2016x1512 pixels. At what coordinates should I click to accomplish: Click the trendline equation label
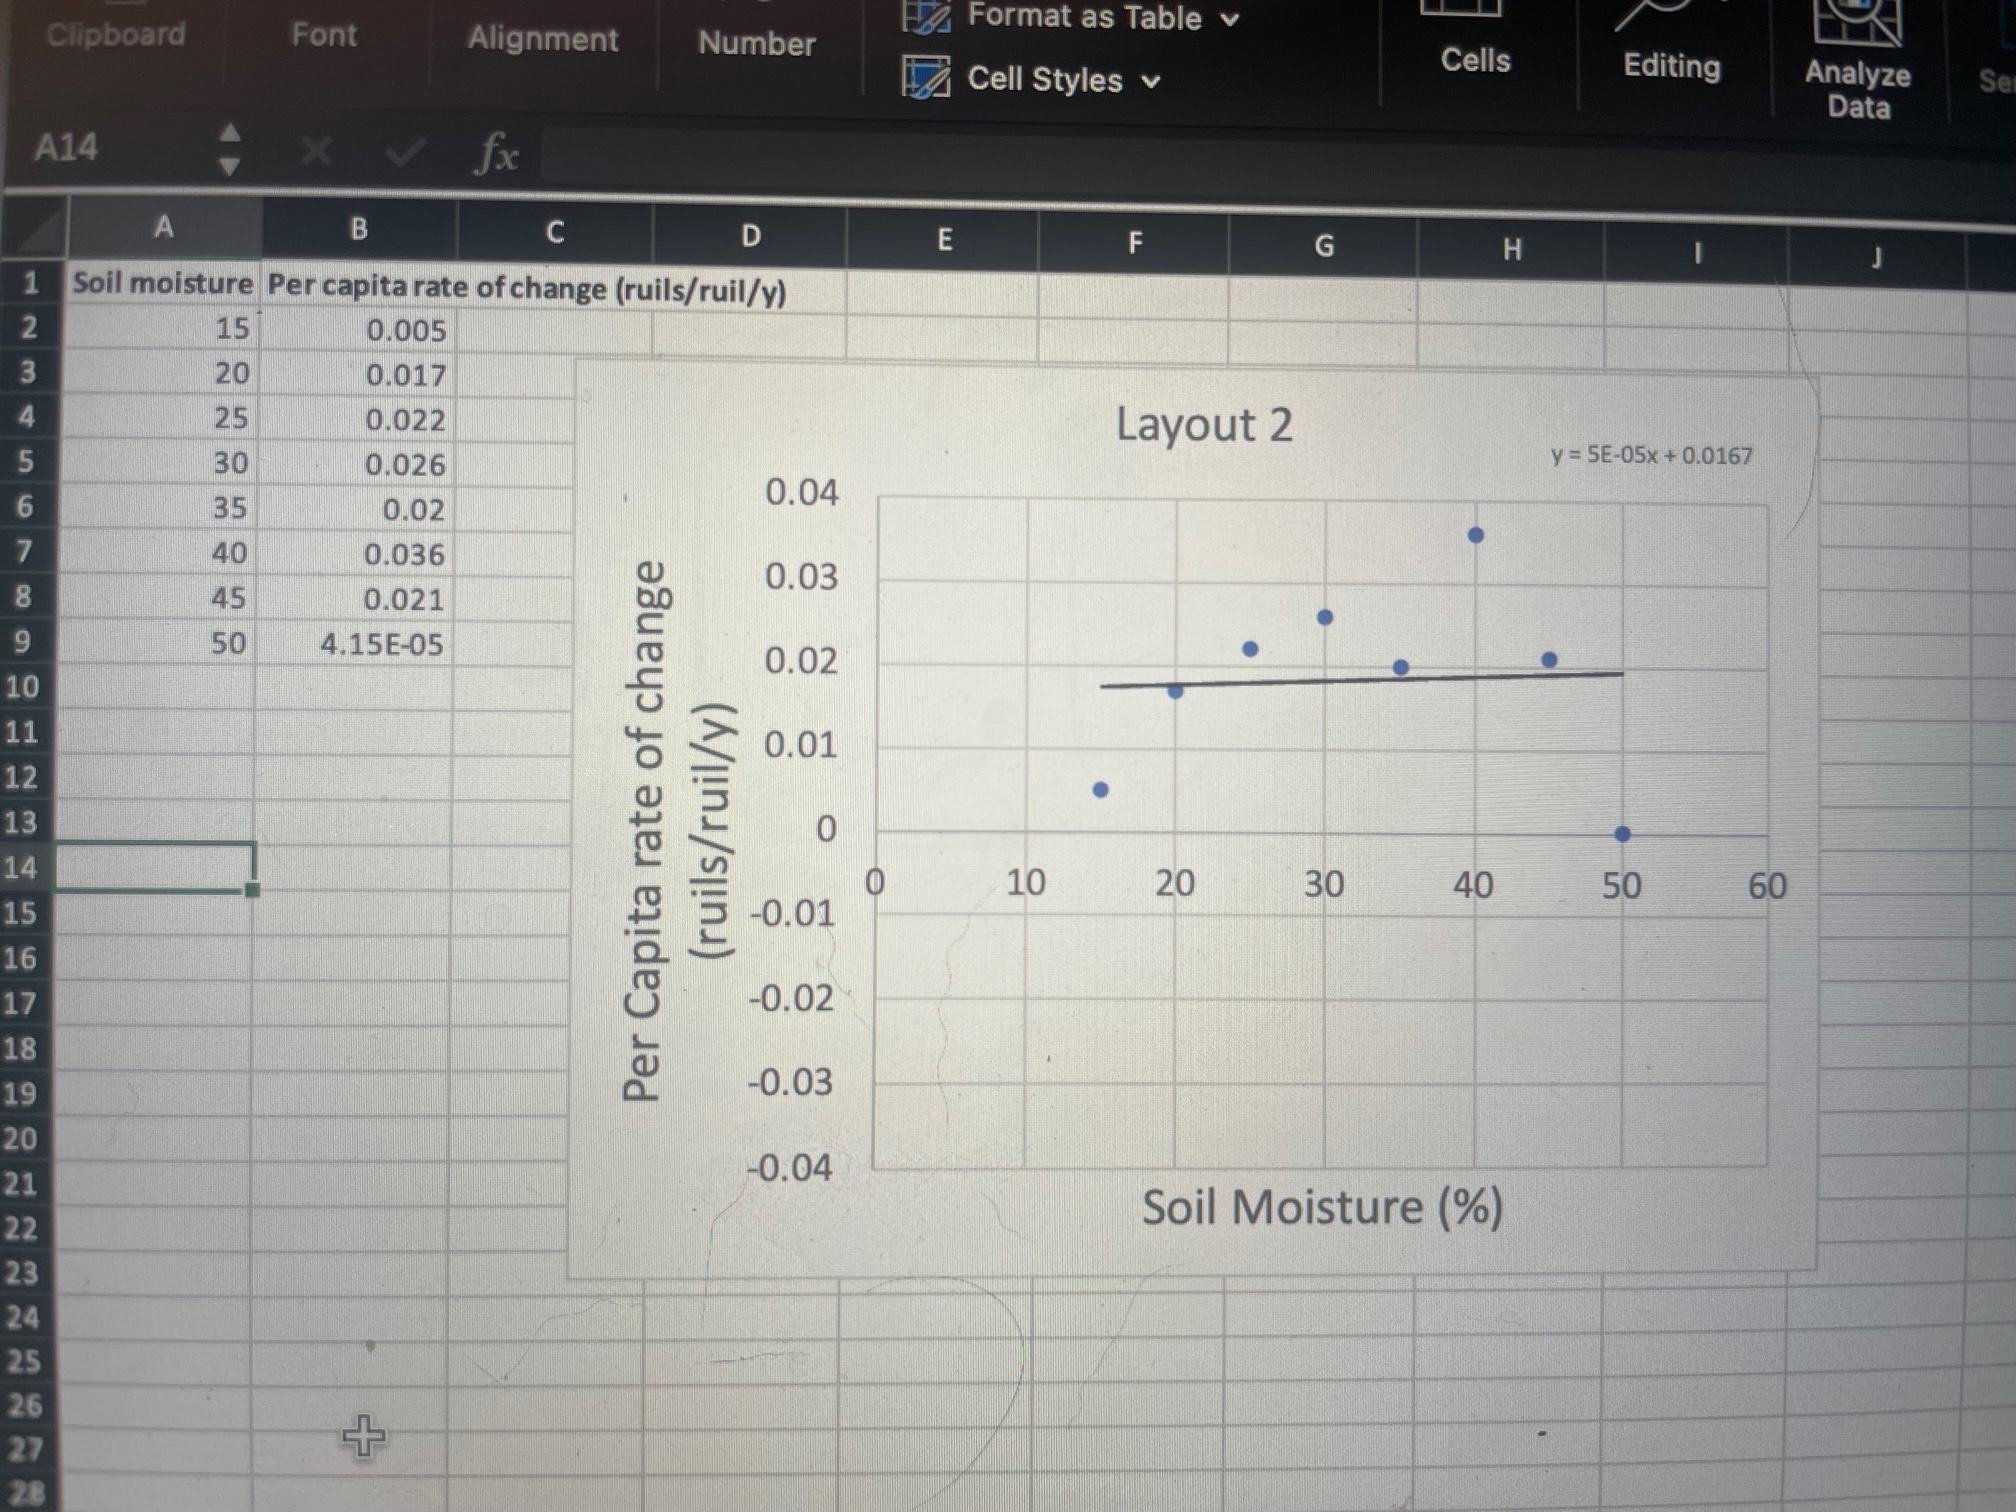[x=1650, y=456]
